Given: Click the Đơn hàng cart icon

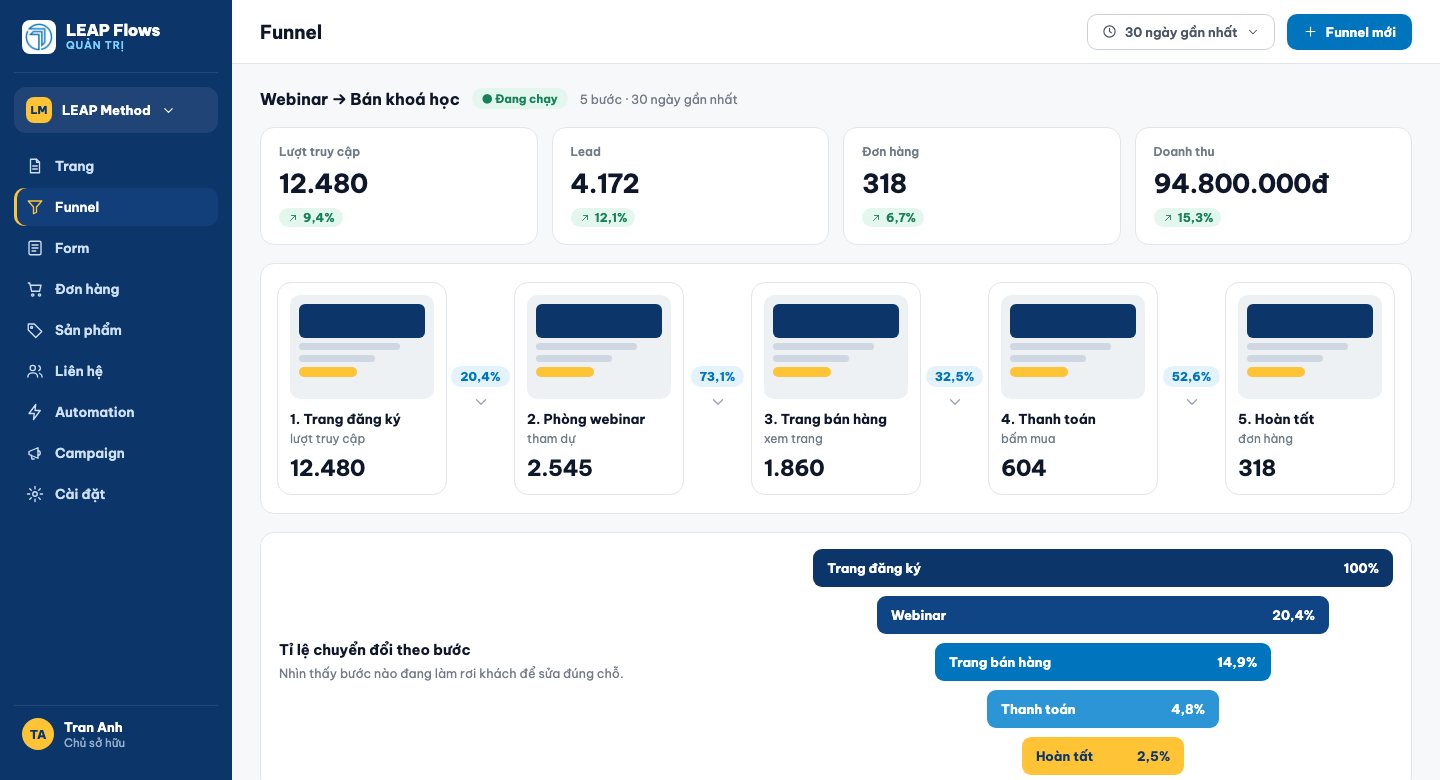Looking at the screenshot, I should pos(35,289).
